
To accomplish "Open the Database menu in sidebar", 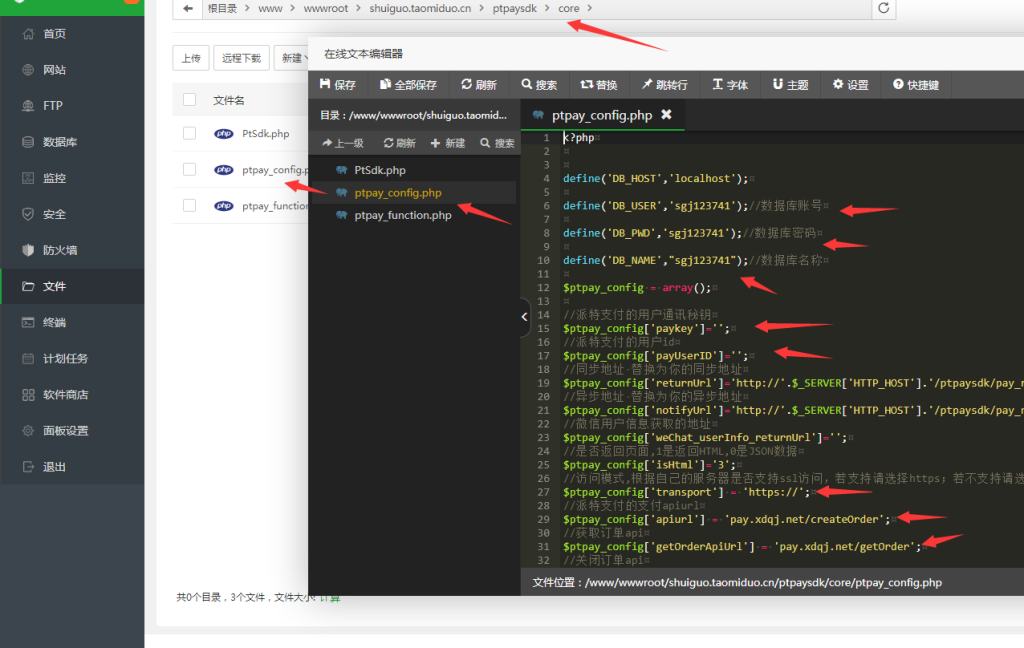I will pyautogui.click(x=59, y=142).
